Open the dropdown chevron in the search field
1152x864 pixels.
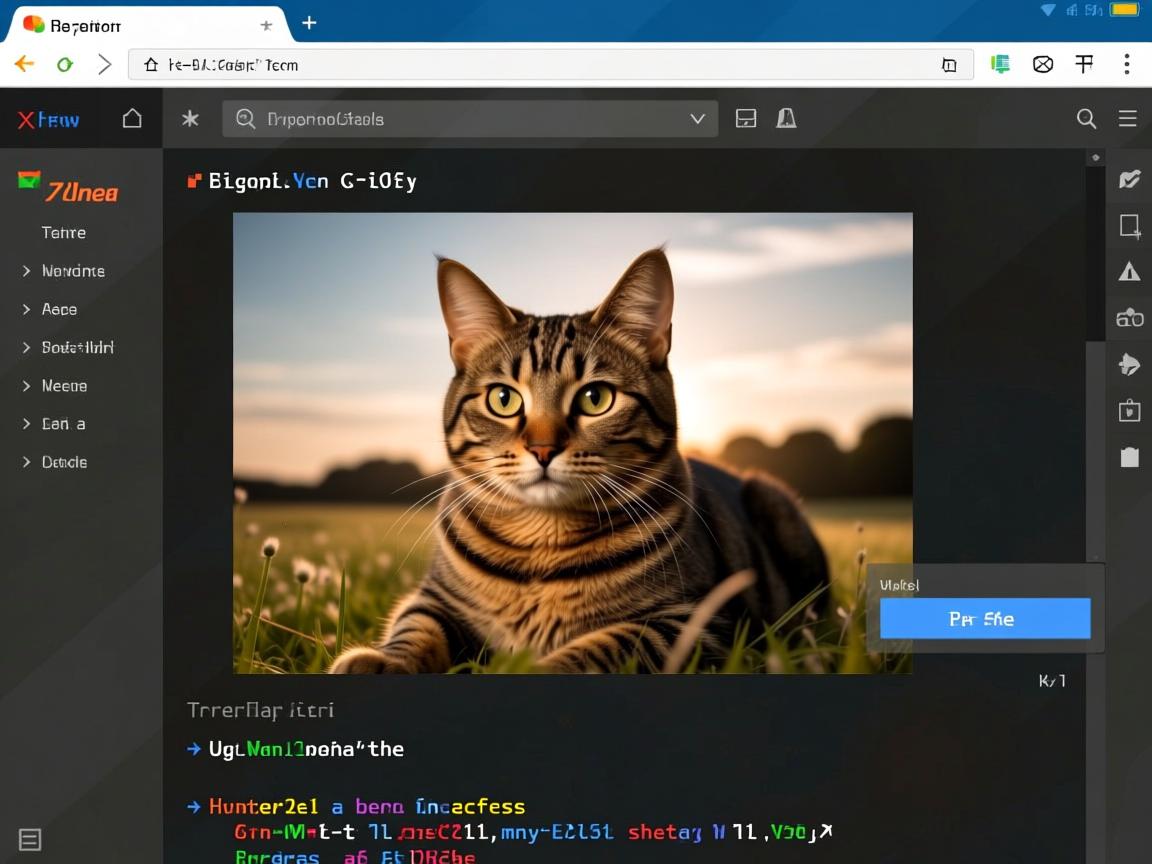click(698, 119)
